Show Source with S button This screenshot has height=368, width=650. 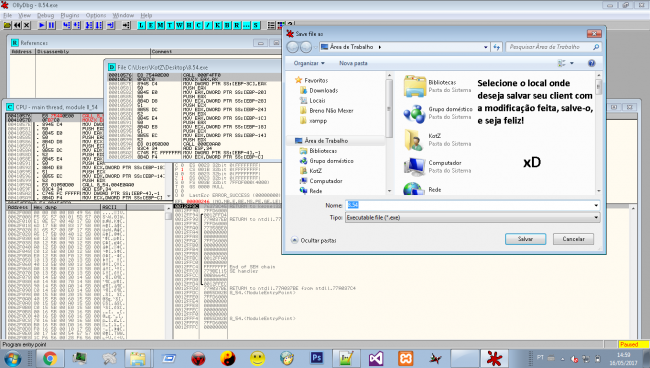(256, 25)
